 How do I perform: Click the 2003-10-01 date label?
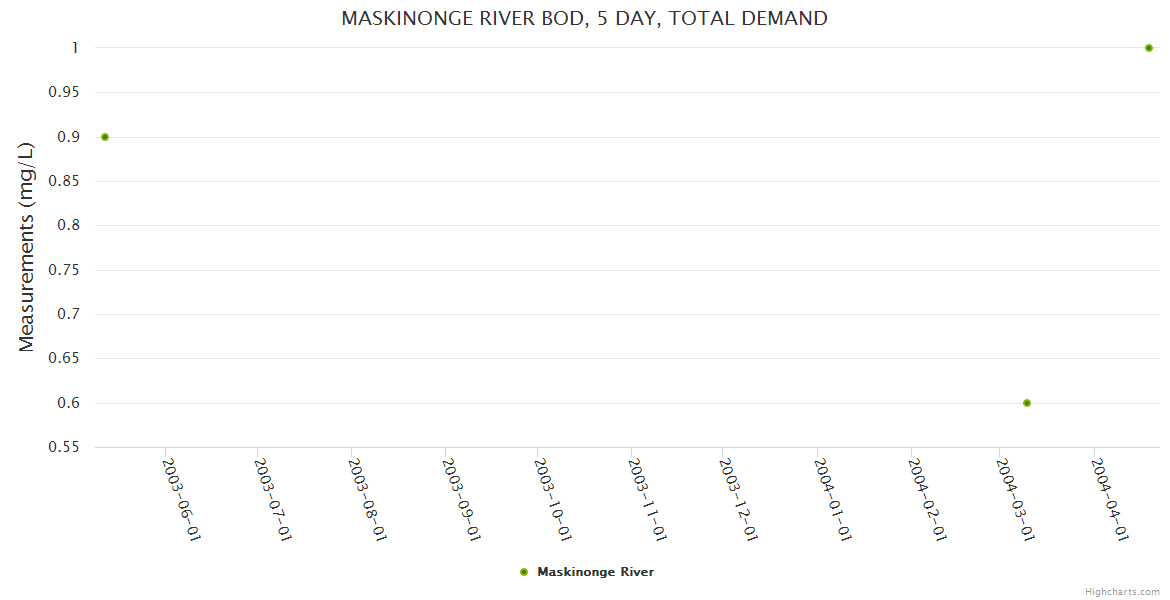(553, 500)
